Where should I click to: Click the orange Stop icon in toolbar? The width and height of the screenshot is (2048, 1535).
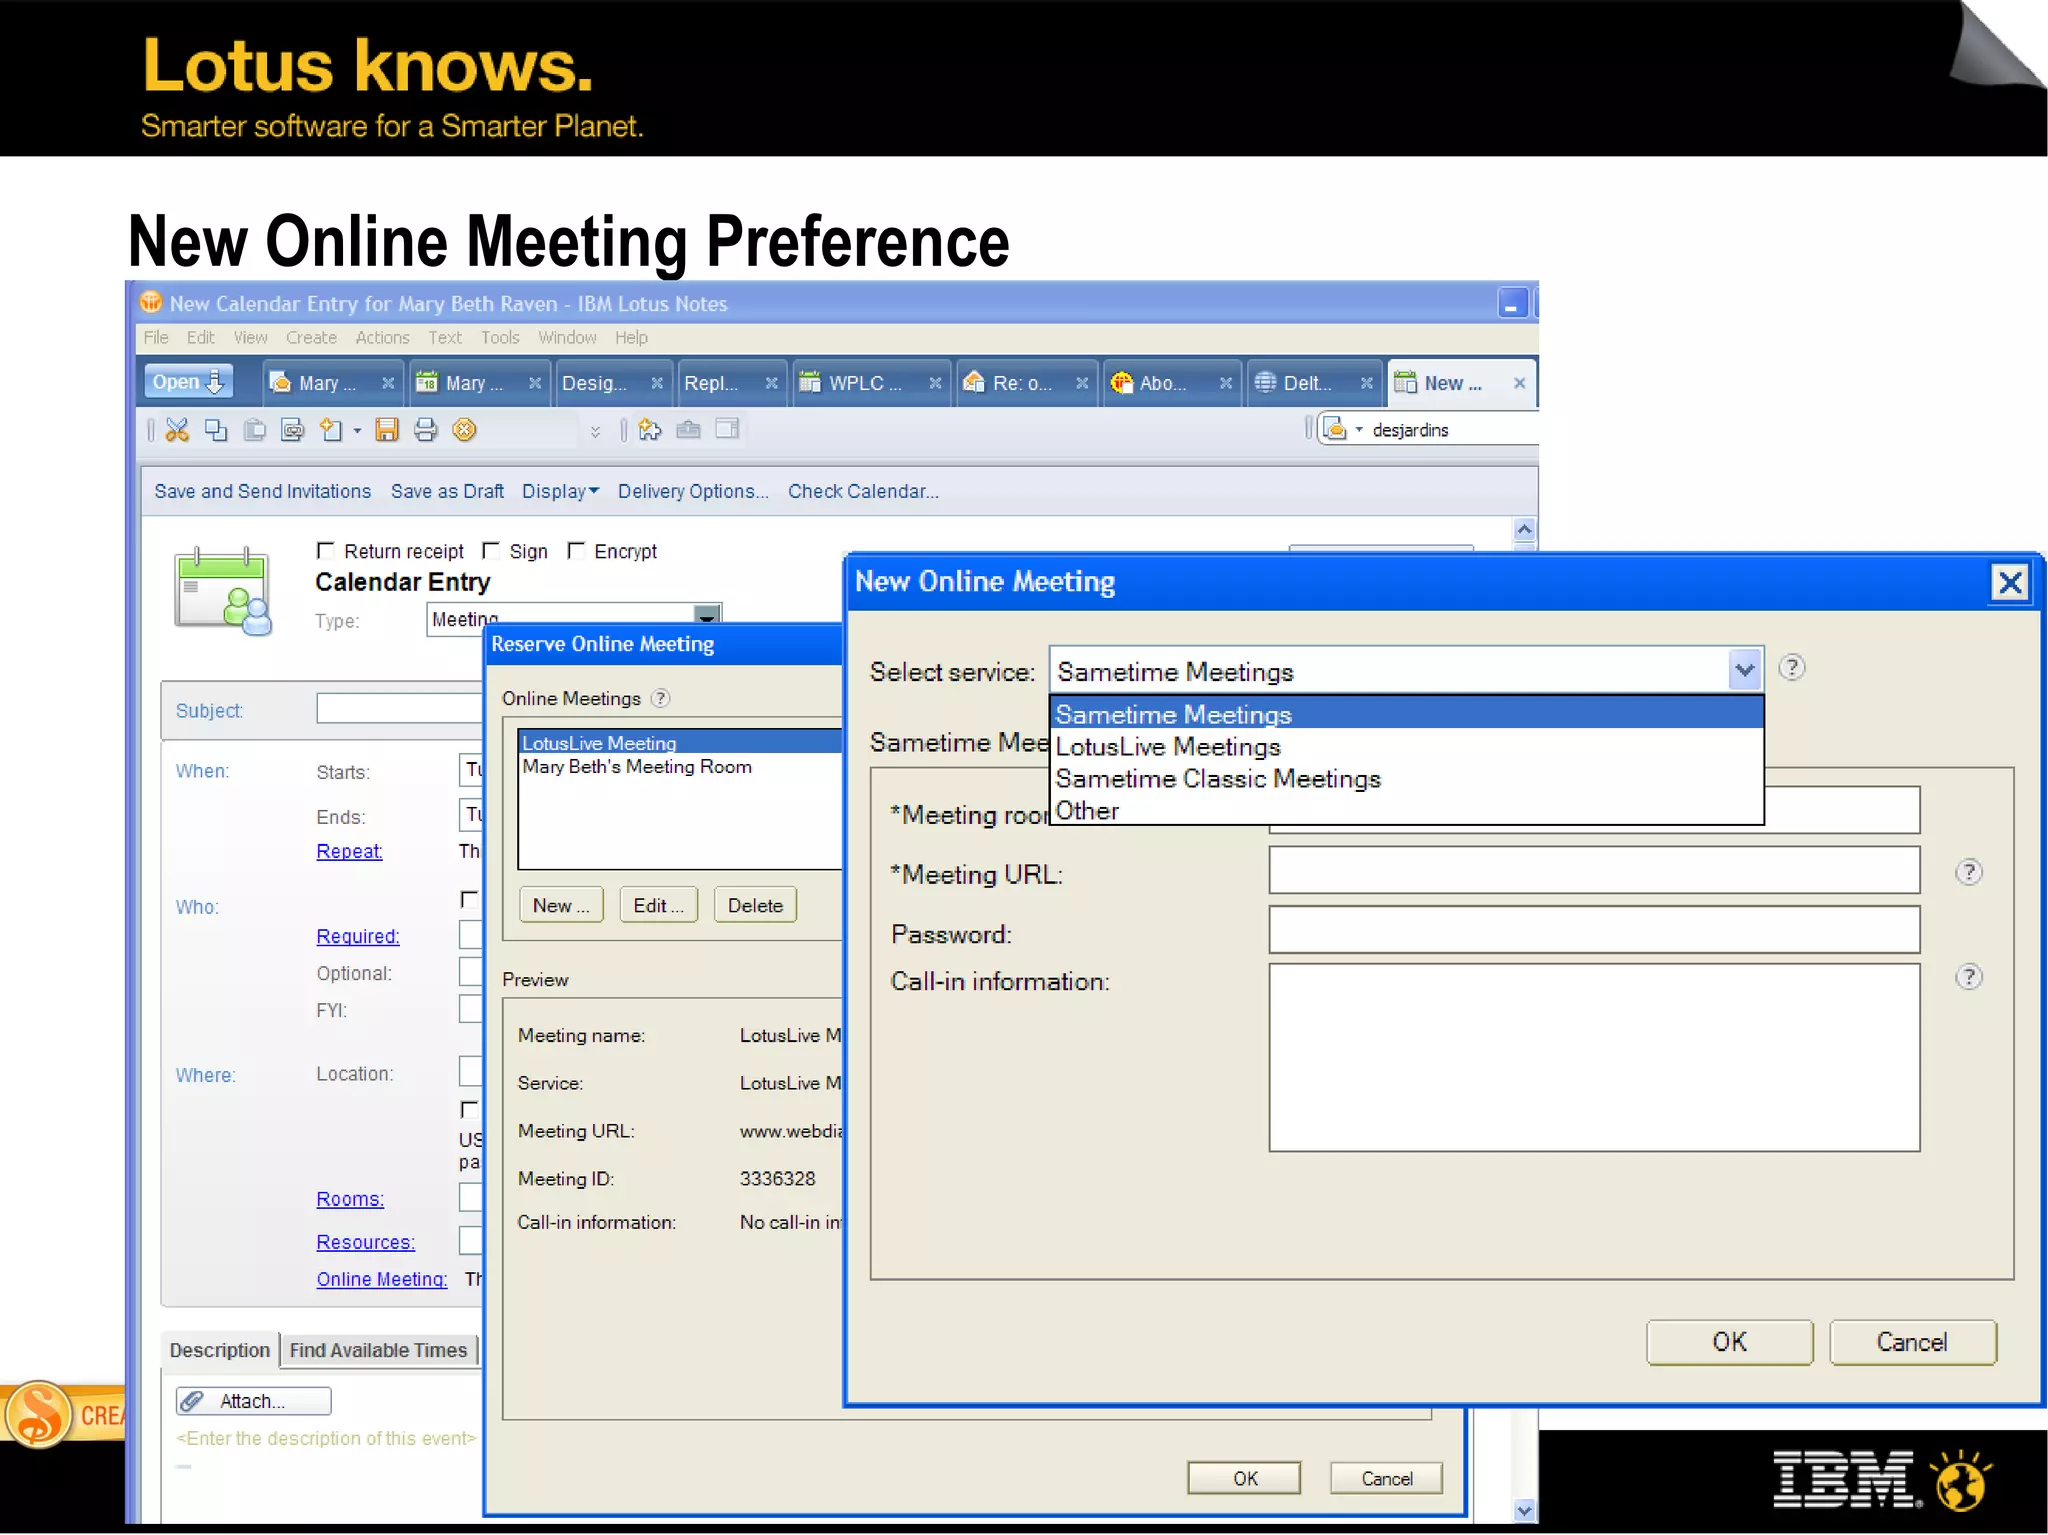coord(464,430)
